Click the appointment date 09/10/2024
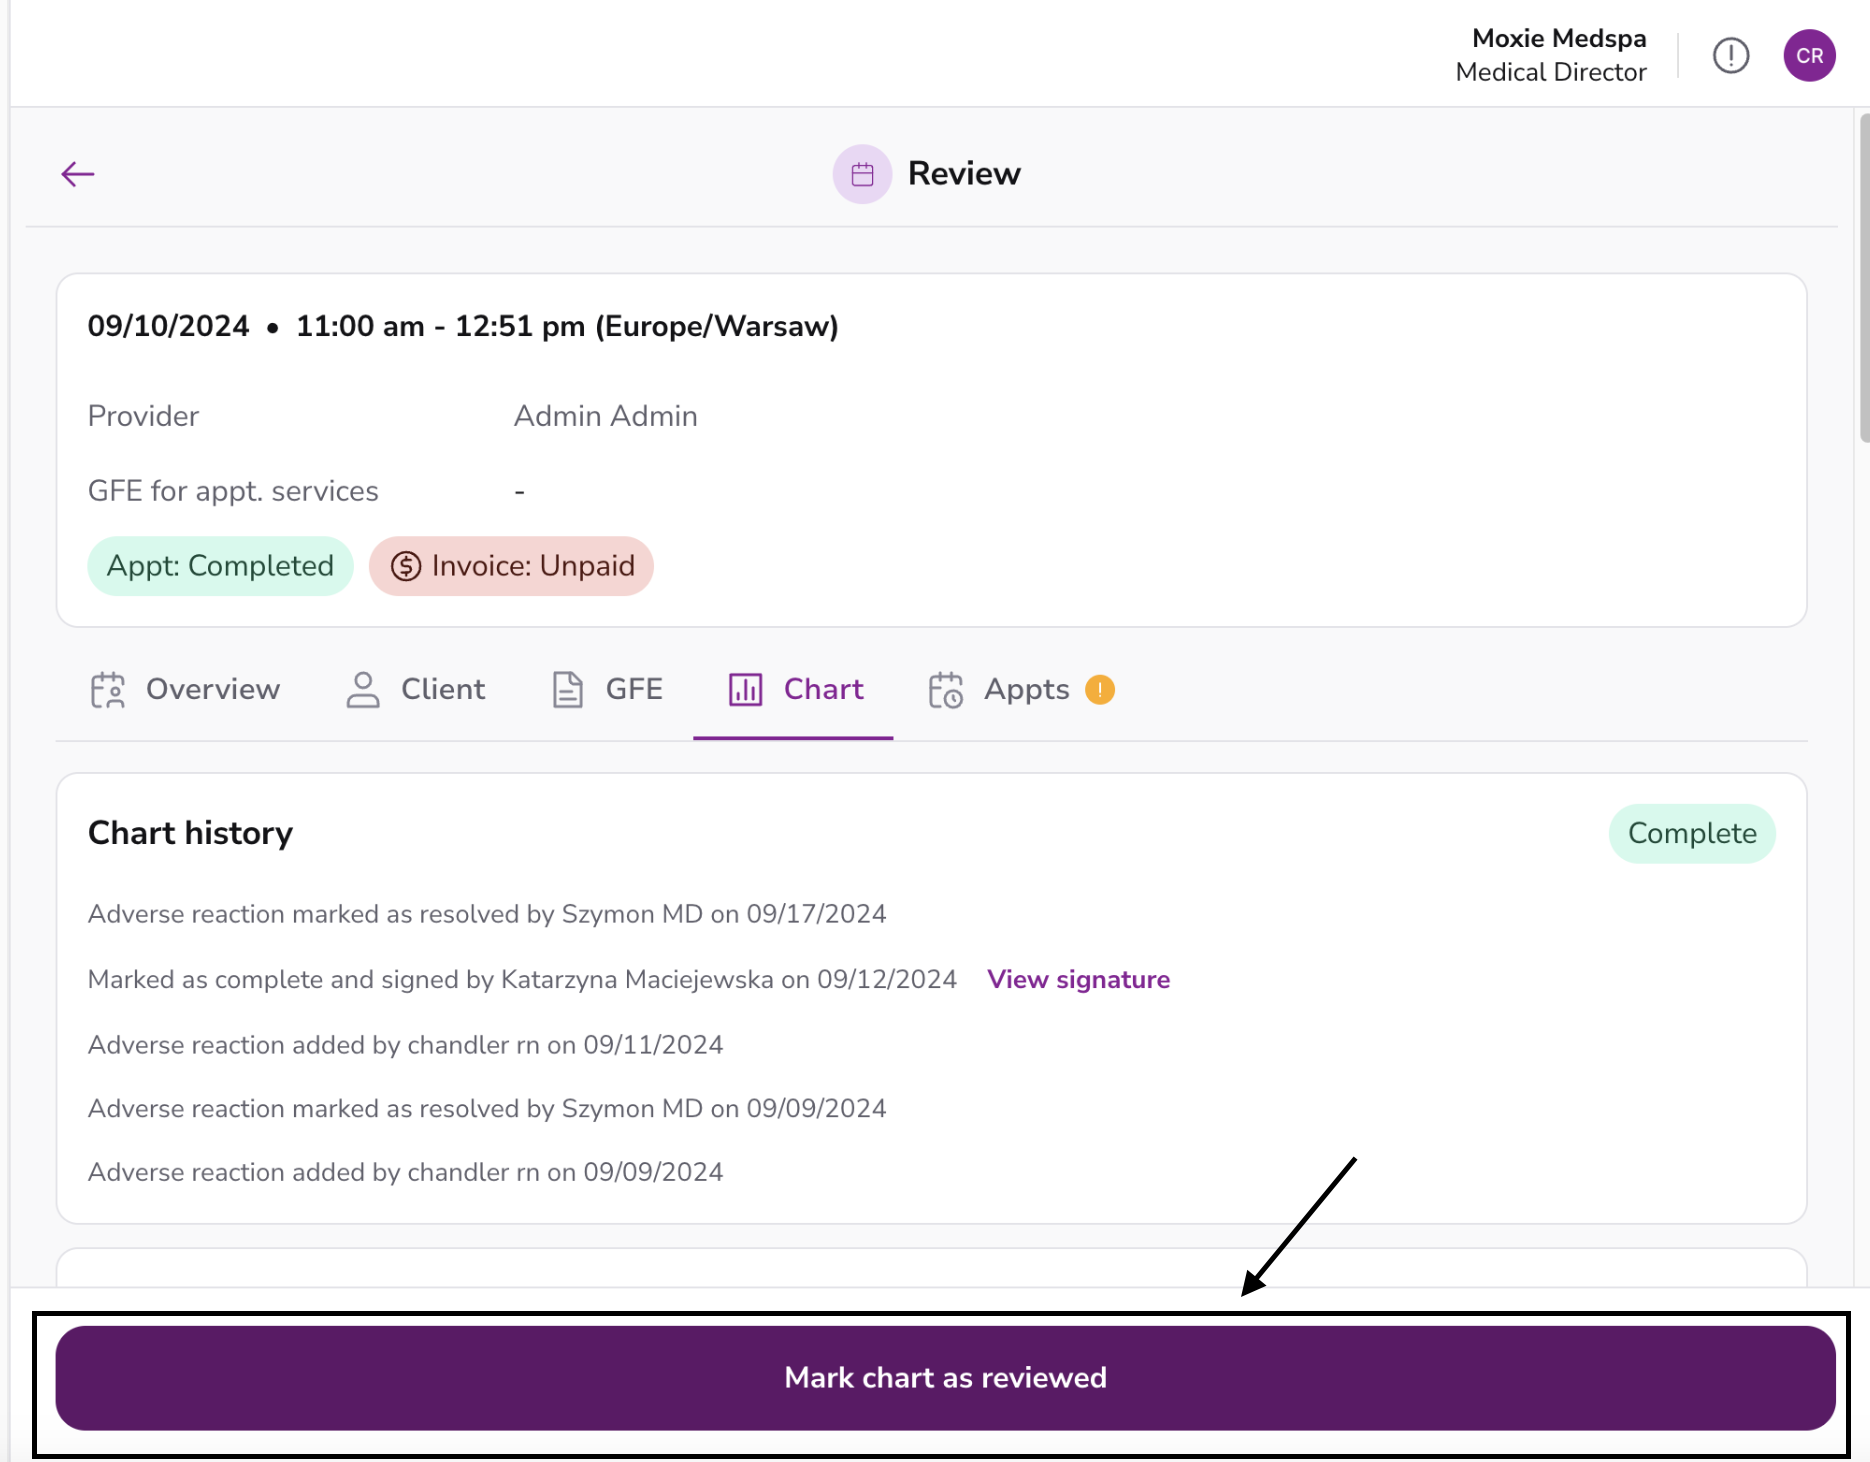 tap(168, 326)
